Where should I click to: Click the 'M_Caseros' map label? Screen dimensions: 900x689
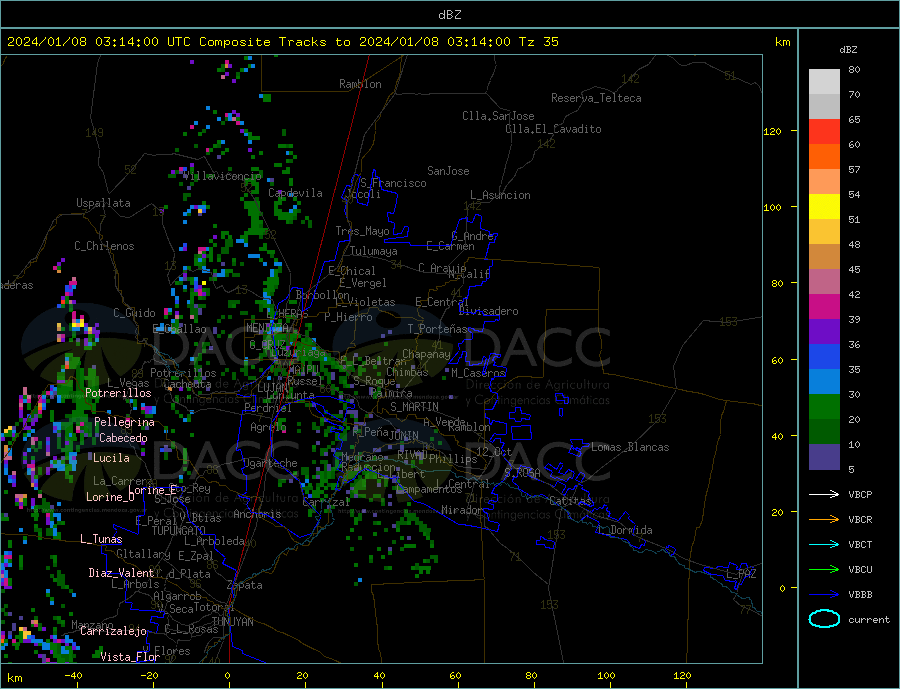point(478,373)
